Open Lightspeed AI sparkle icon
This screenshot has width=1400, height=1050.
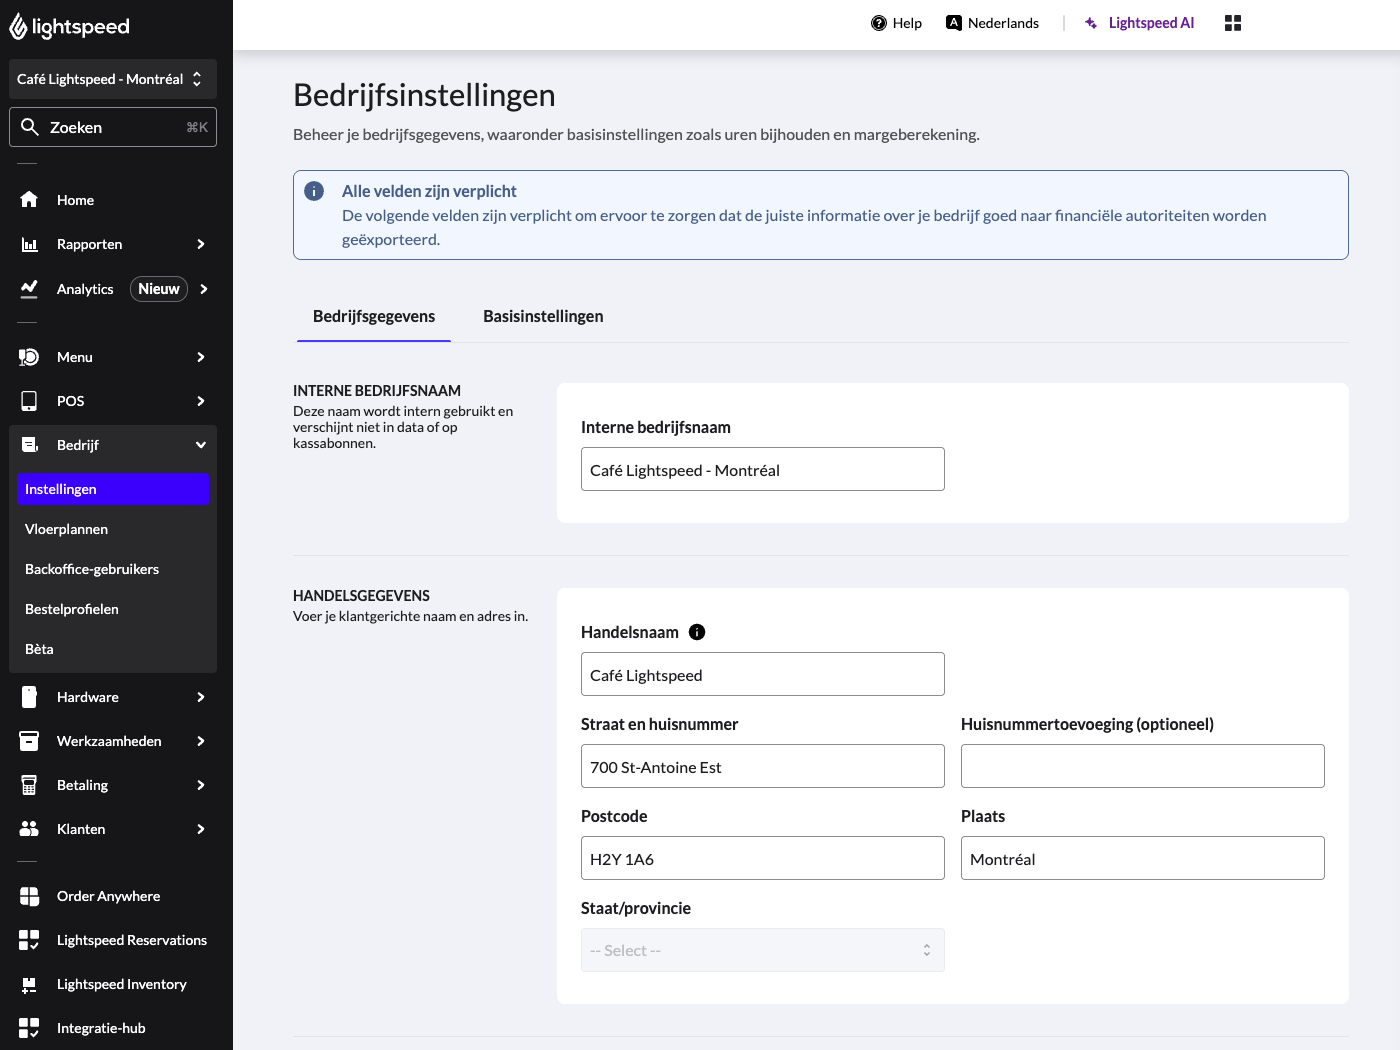(1091, 23)
